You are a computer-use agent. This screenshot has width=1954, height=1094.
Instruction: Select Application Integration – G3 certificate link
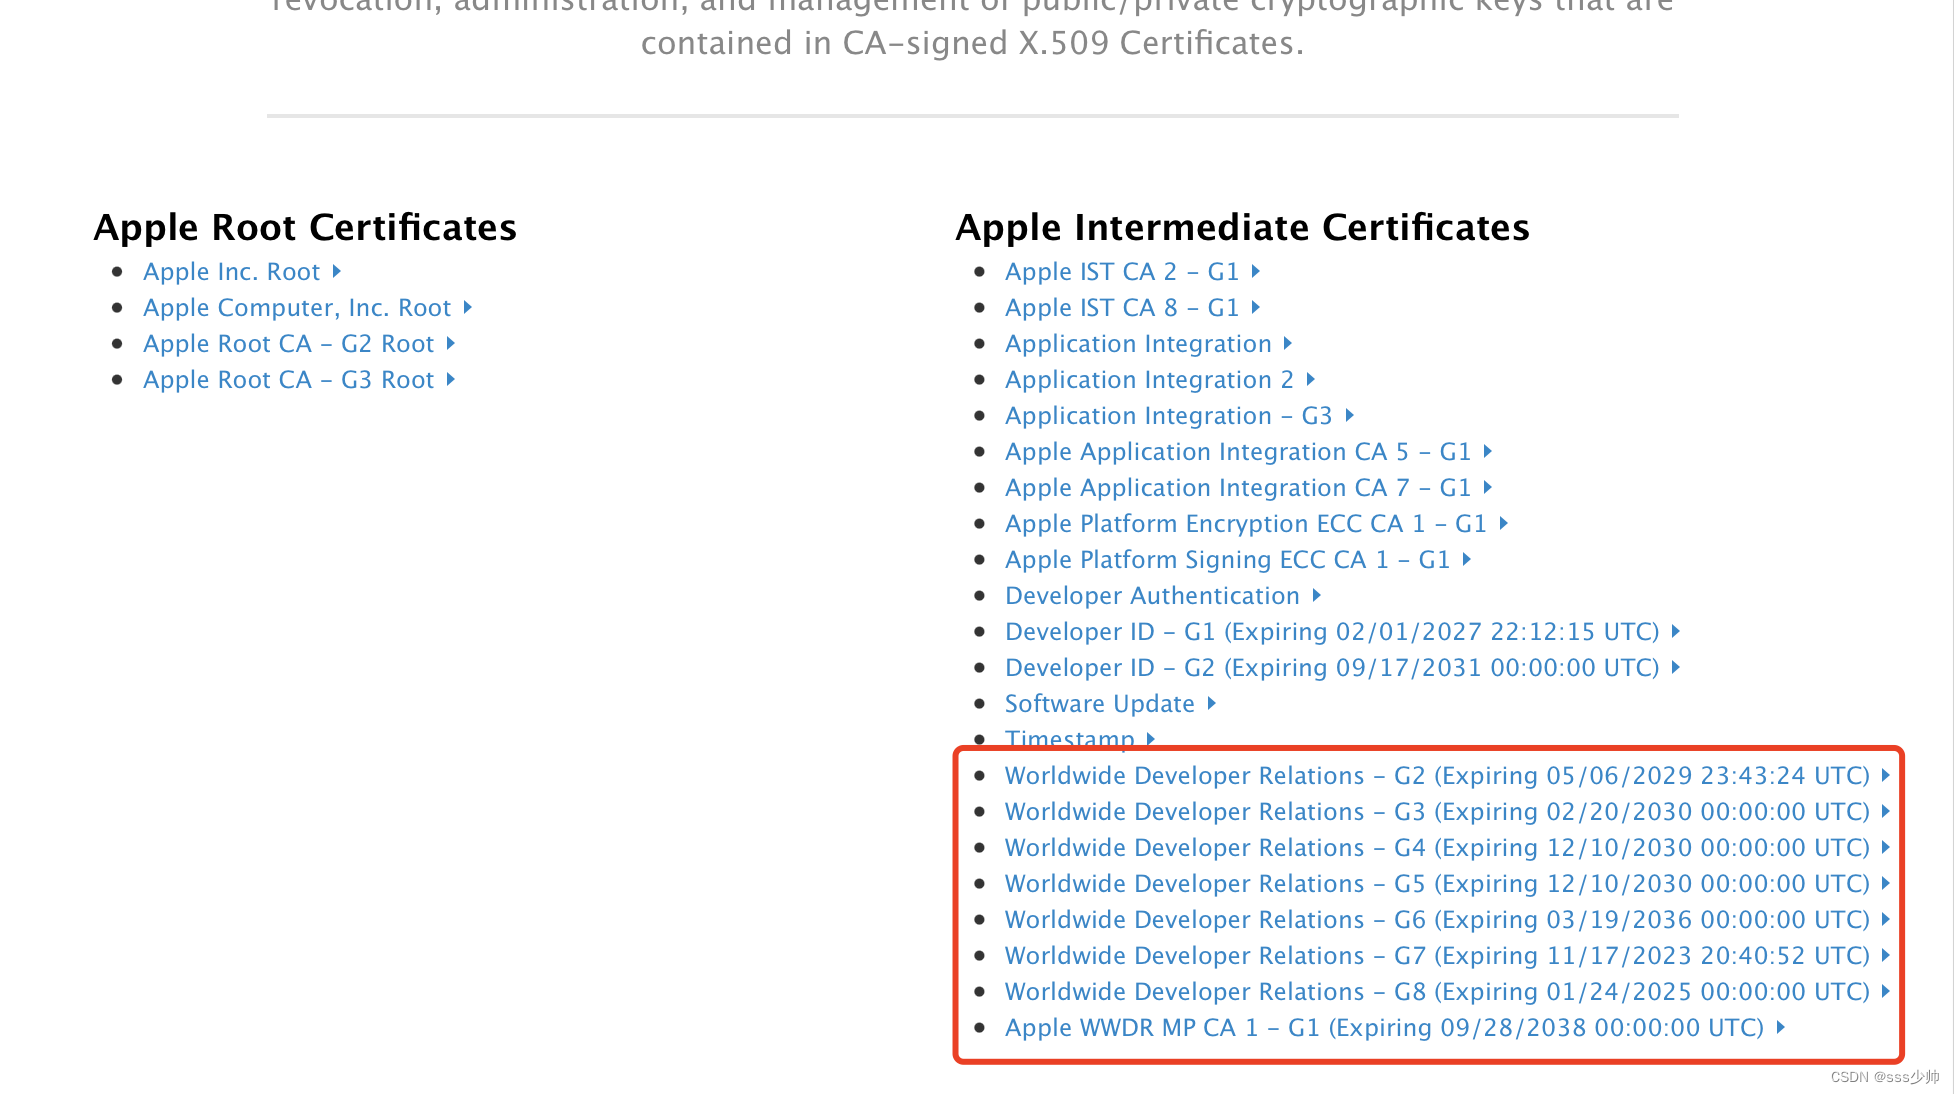click(1168, 416)
